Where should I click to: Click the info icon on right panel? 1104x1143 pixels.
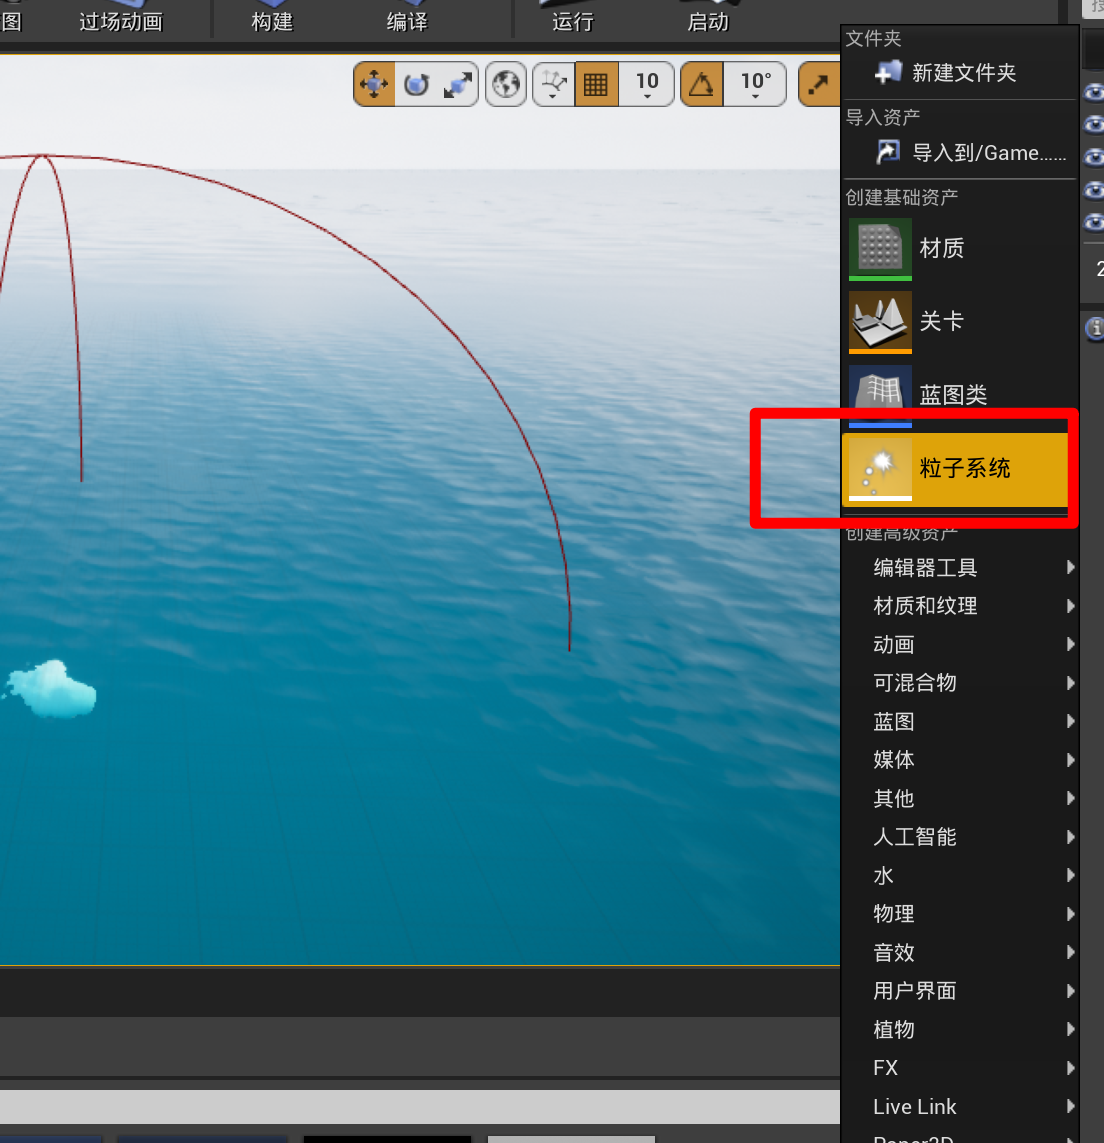1095,329
